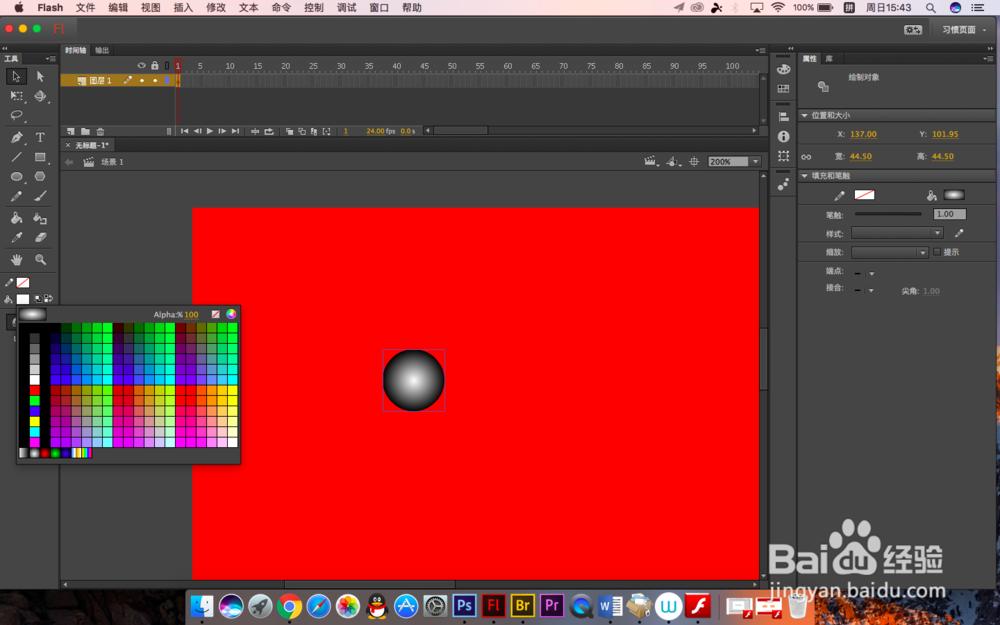
Task: Select the Text tool
Action: click(x=40, y=137)
